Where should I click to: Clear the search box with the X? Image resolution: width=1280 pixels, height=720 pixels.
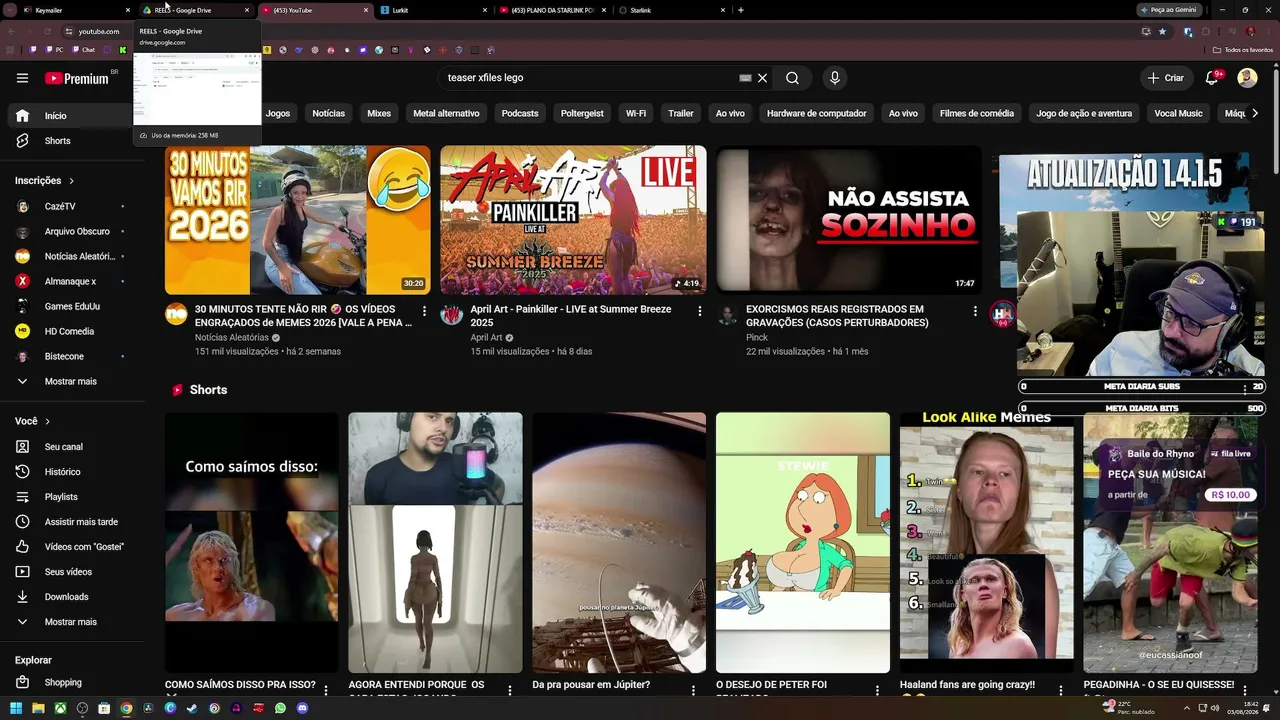pyautogui.click(x=762, y=78)
